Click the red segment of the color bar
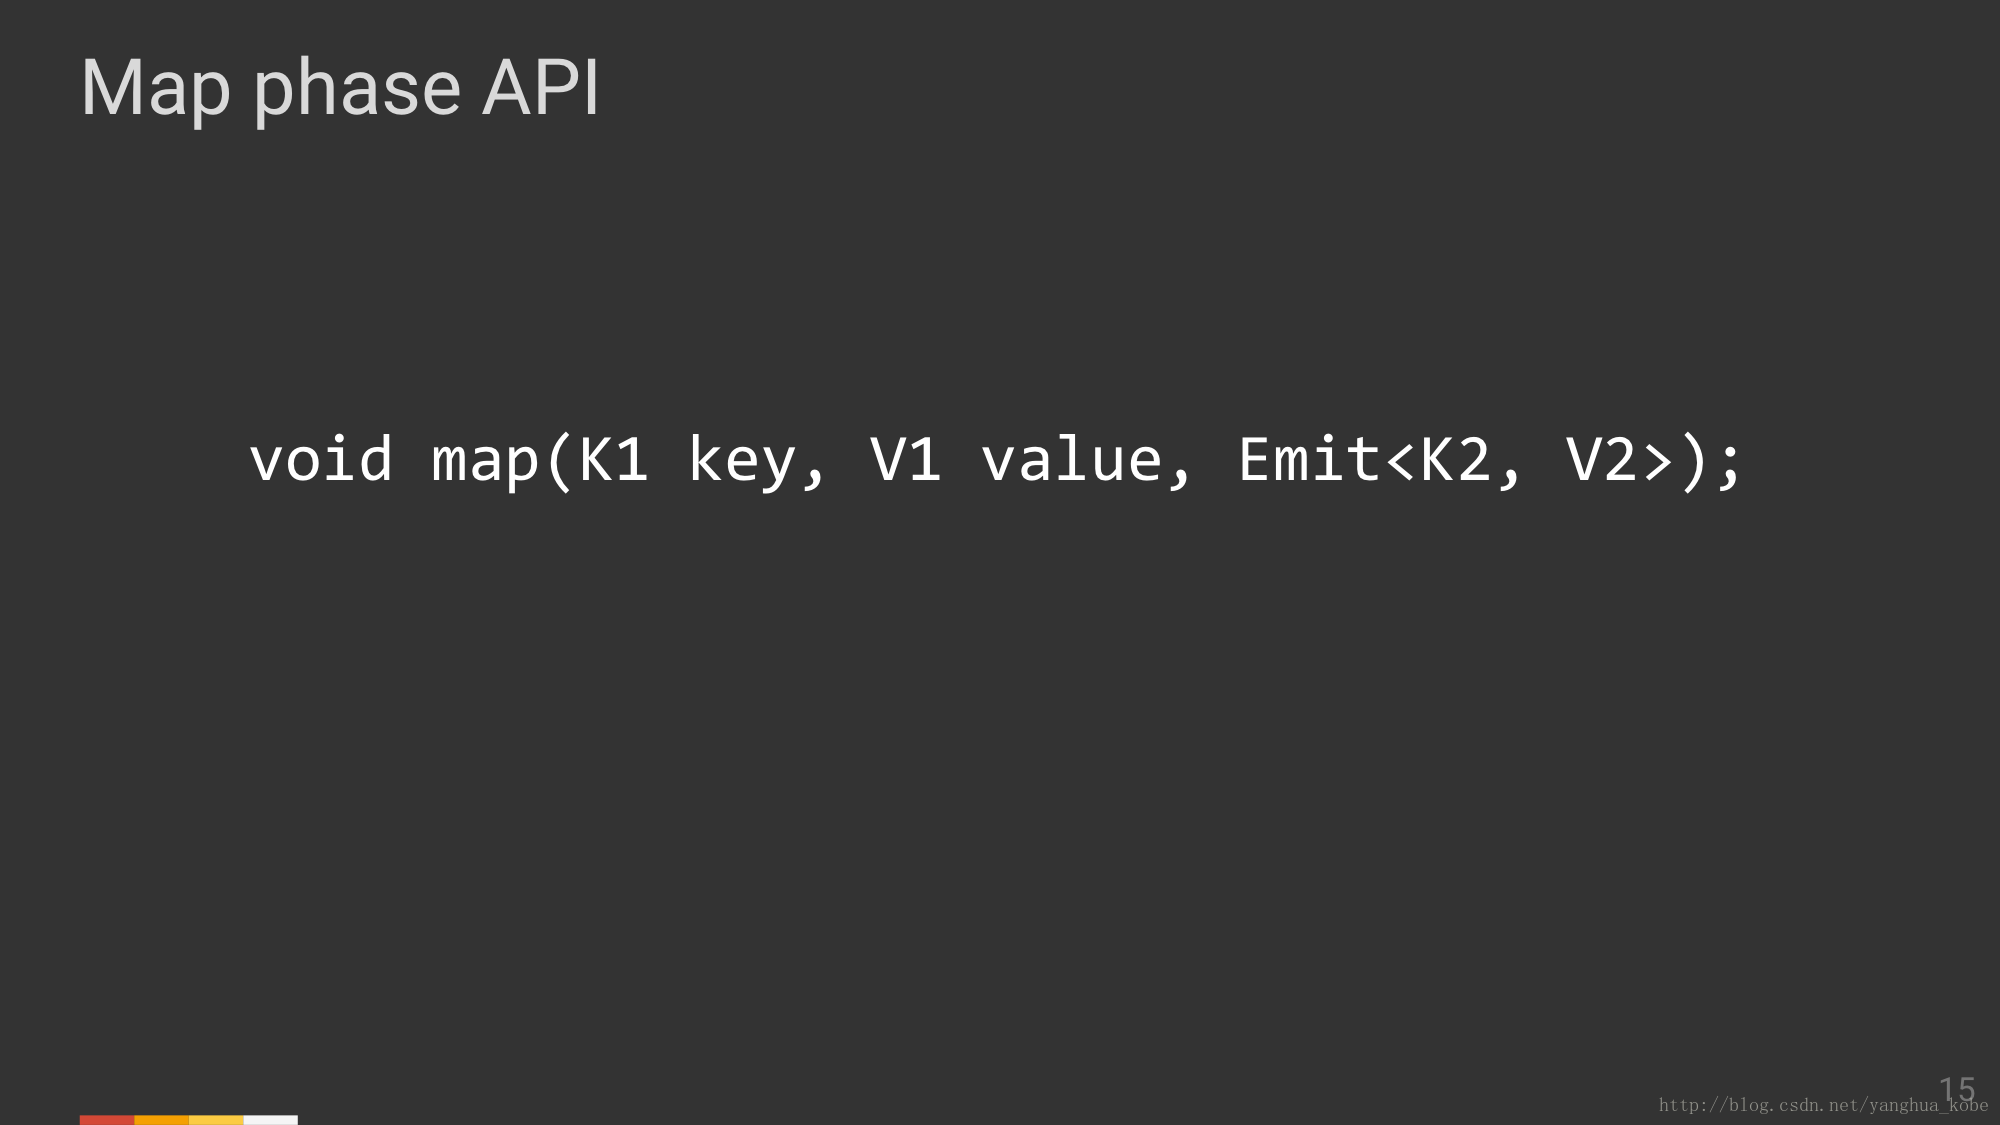This screenshot has height=1125, width=2000. (x=107, y=1120)
